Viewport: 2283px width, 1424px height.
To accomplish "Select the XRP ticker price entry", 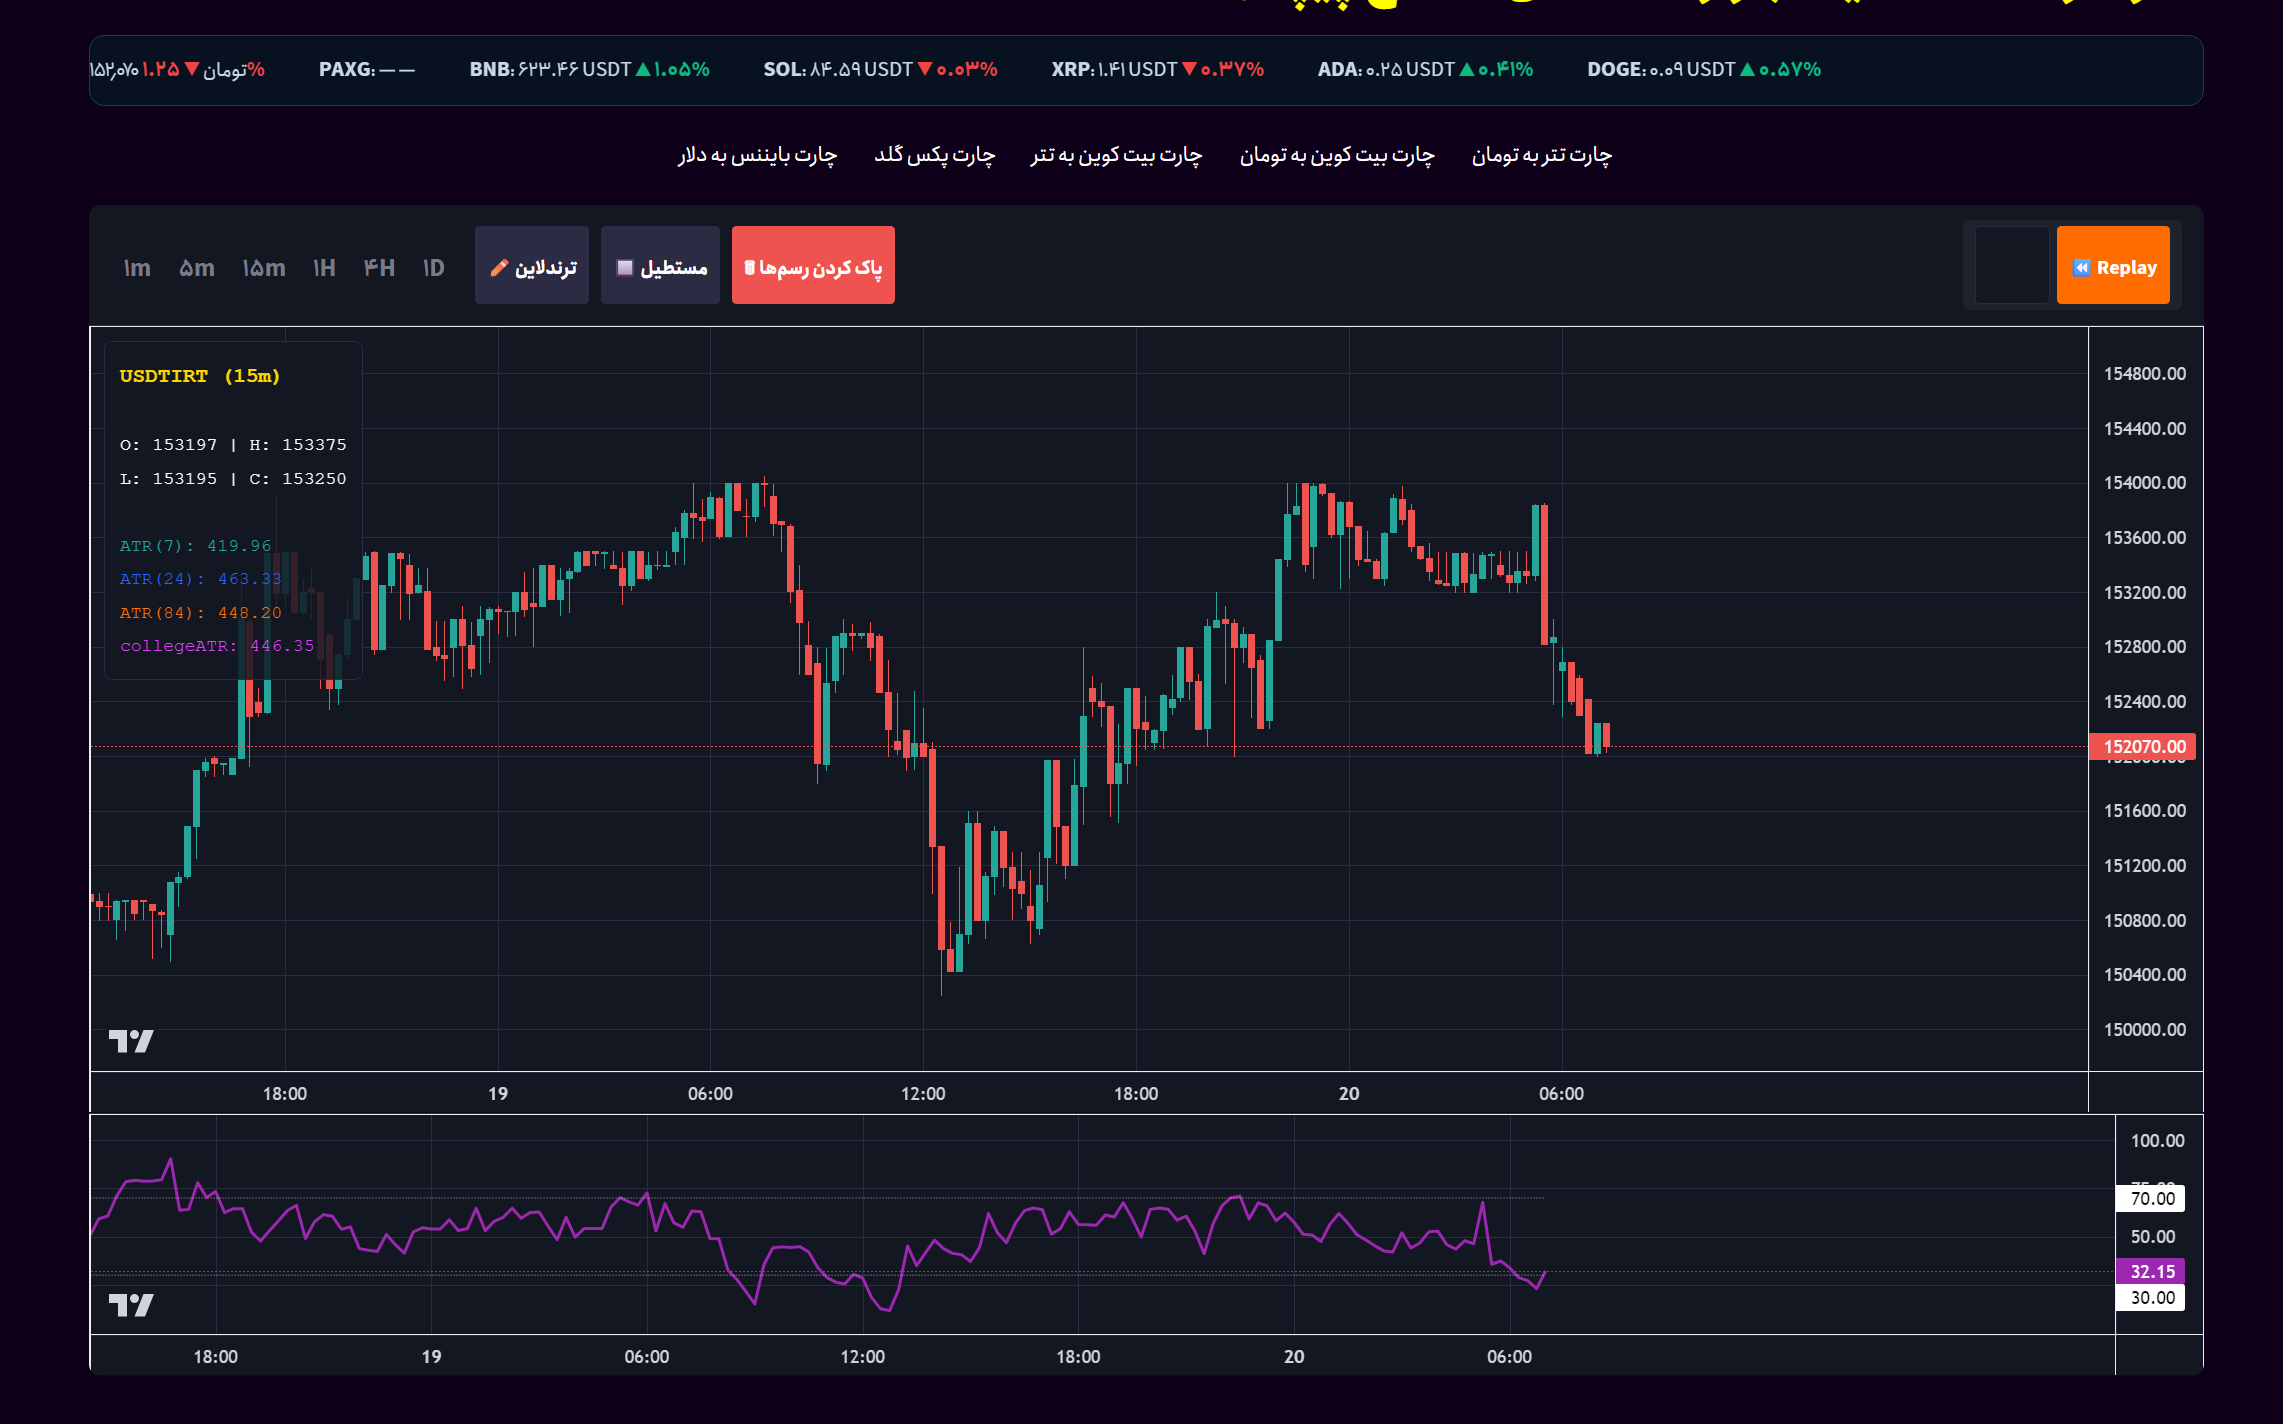I will [1157, 70].
